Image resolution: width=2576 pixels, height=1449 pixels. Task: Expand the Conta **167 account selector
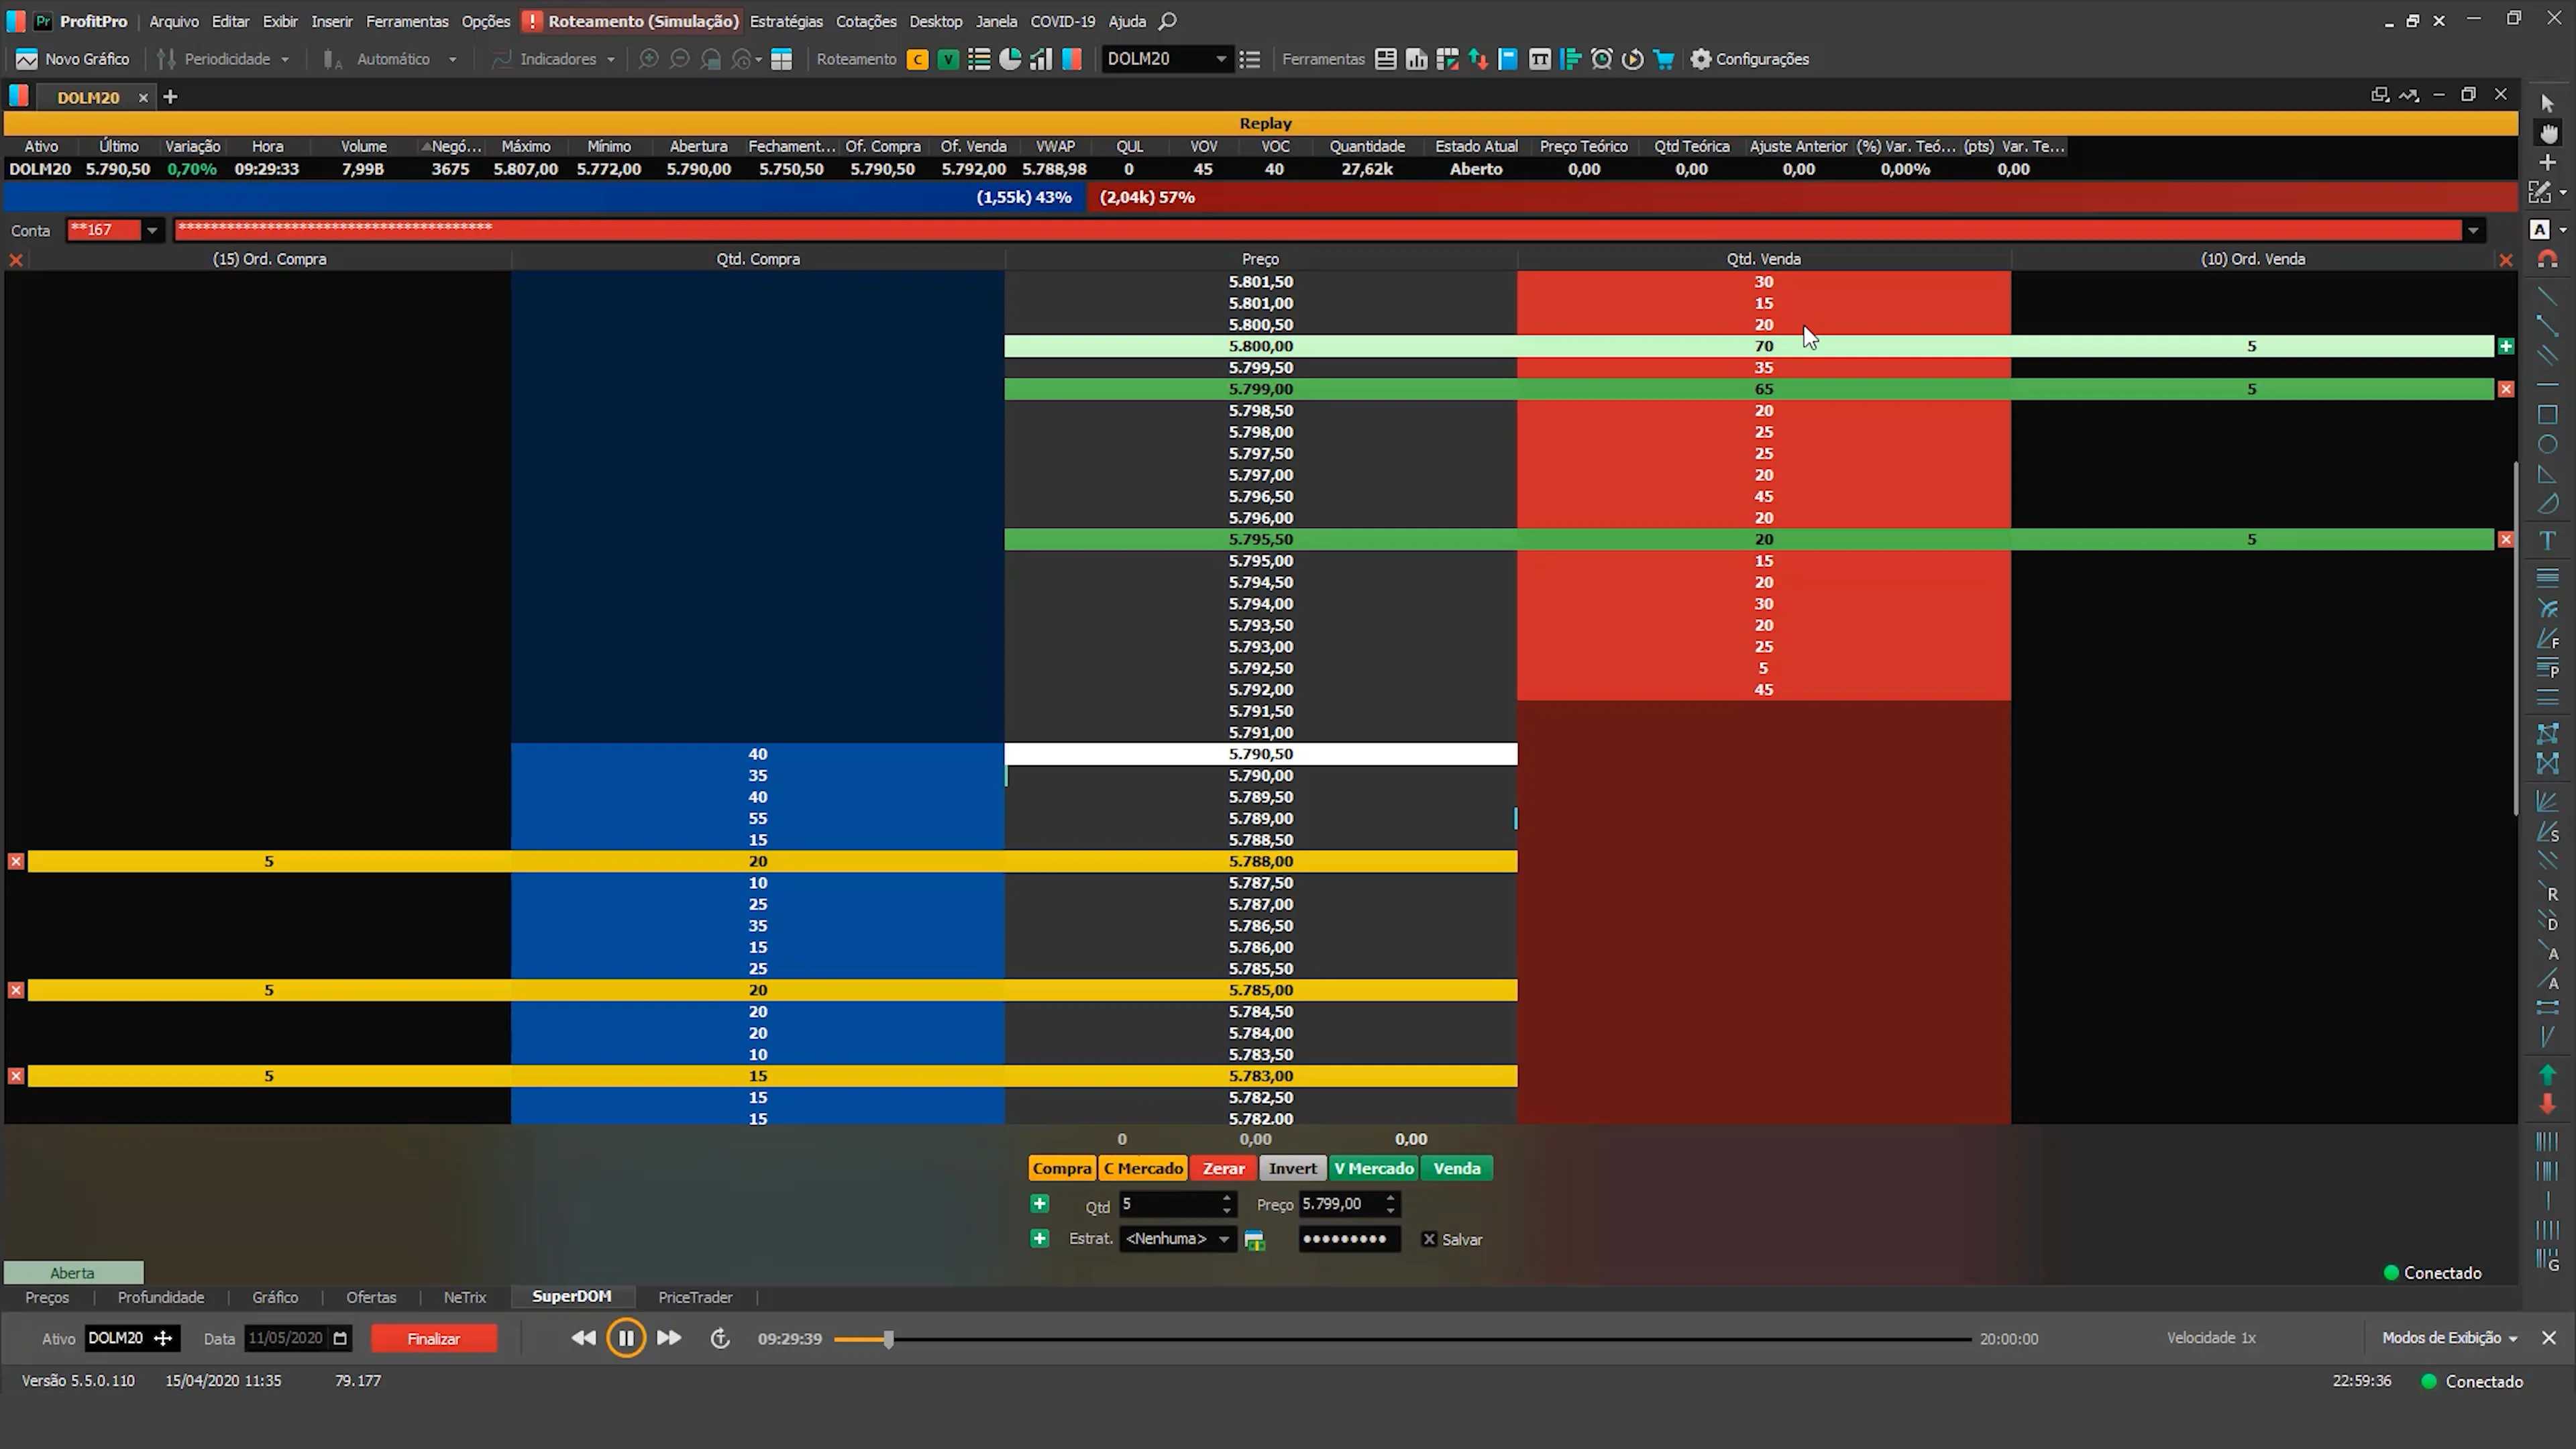pyautogui.click(x=151, y=230)
